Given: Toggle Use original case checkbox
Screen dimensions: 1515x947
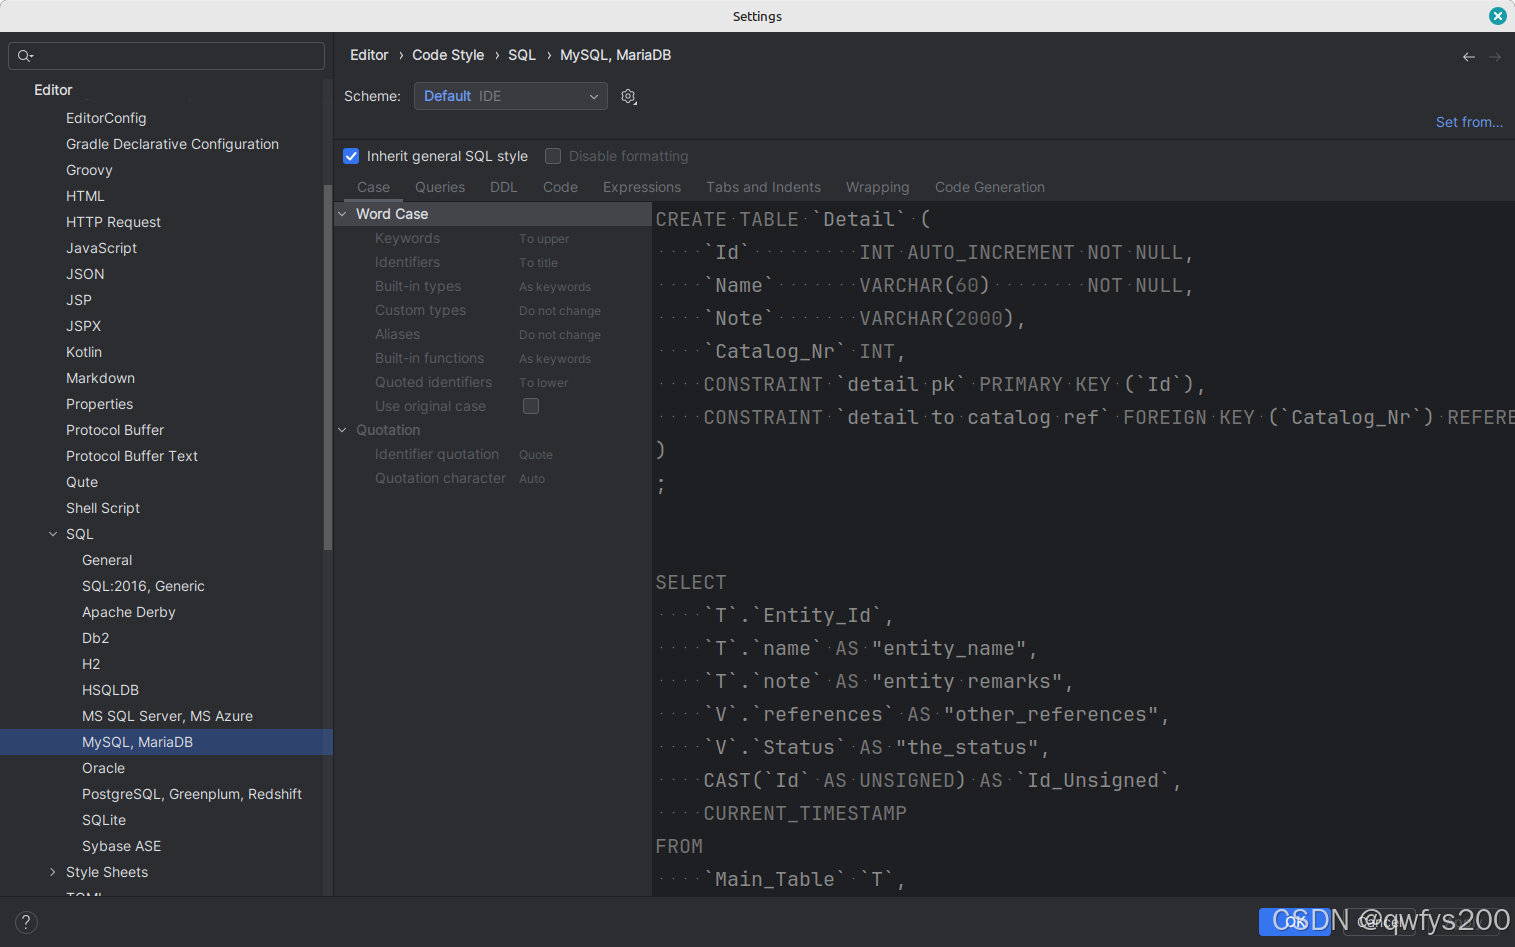Looking at the screenshot, I should pyautogui.click(x=531, y=406).
